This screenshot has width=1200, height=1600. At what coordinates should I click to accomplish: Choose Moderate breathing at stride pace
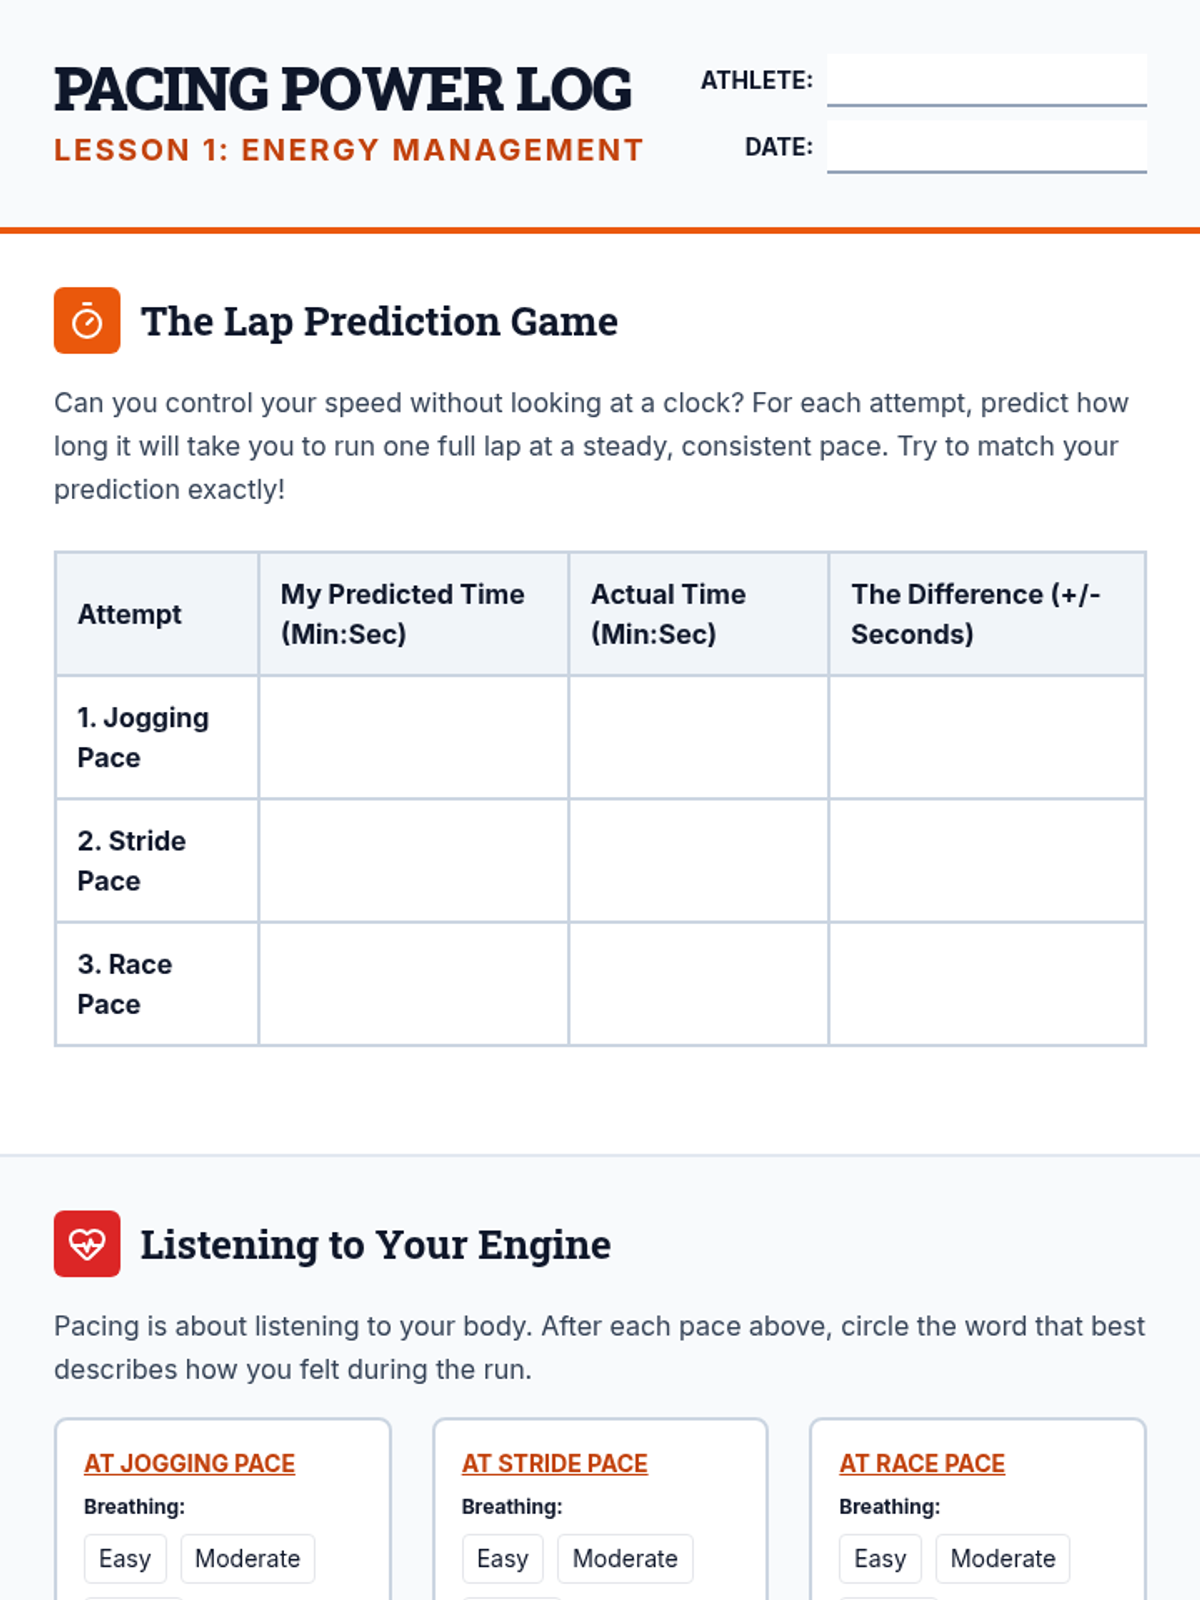pos(625,1558)
